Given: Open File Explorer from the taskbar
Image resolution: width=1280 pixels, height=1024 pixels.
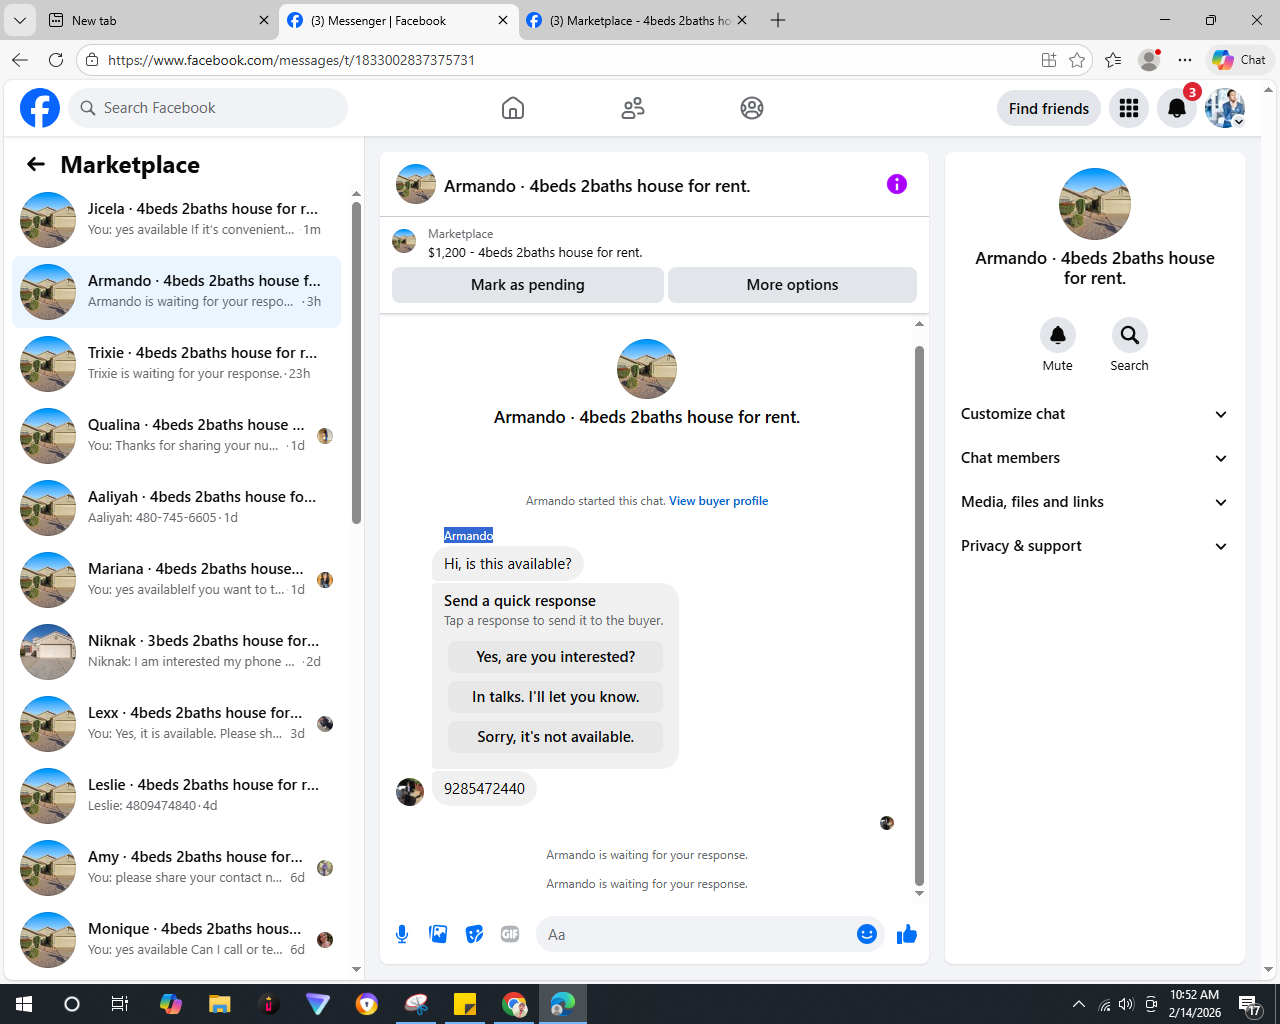Looking at the screenshot, I should [220, 1004].
